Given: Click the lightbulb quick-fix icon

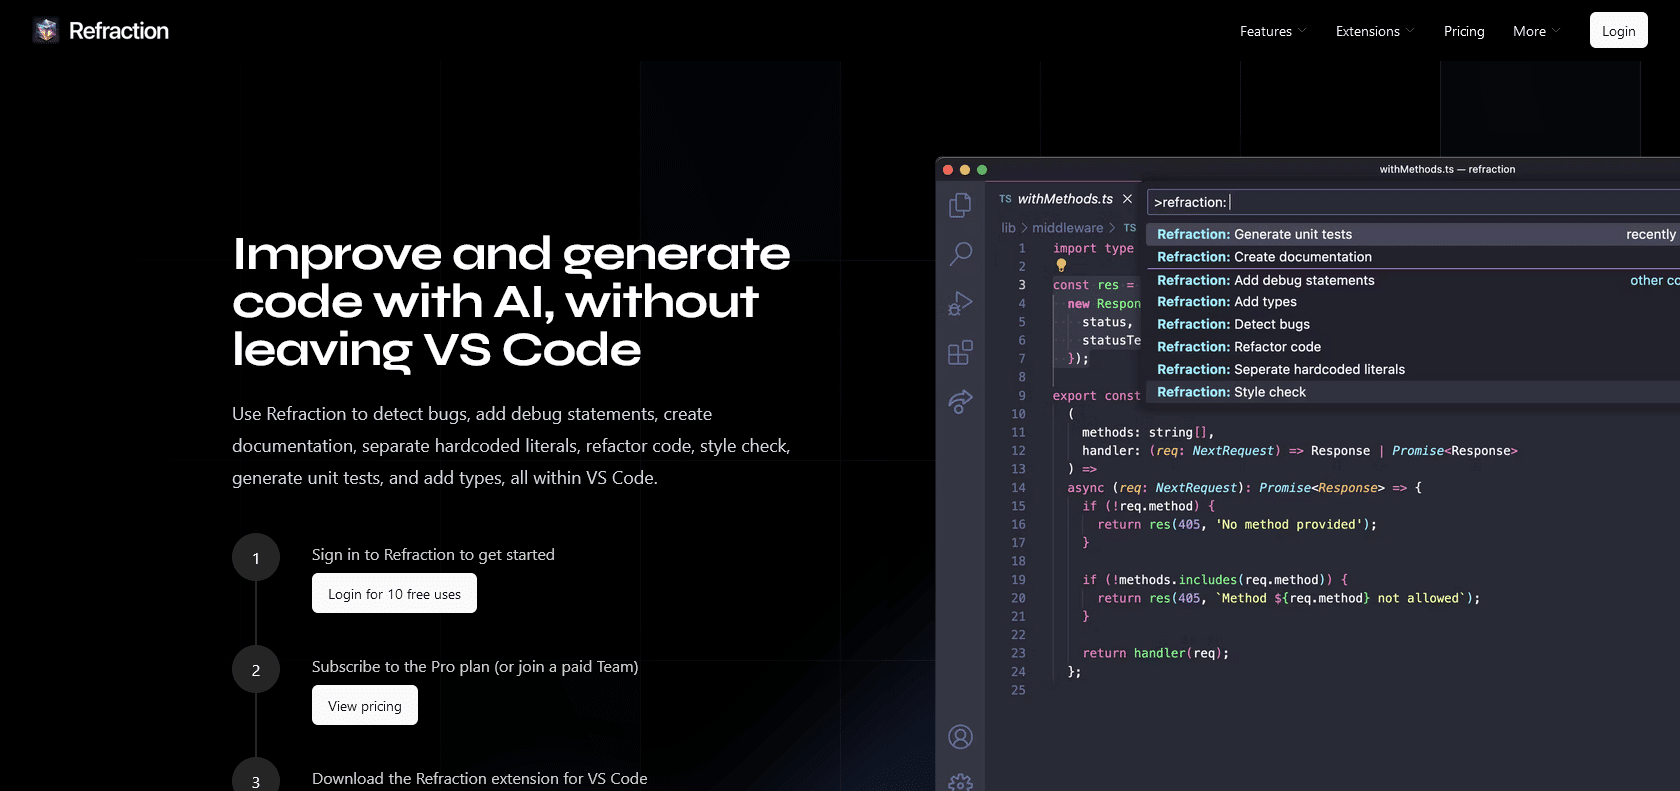Looking at the screenshot, I should (1061, 266).
